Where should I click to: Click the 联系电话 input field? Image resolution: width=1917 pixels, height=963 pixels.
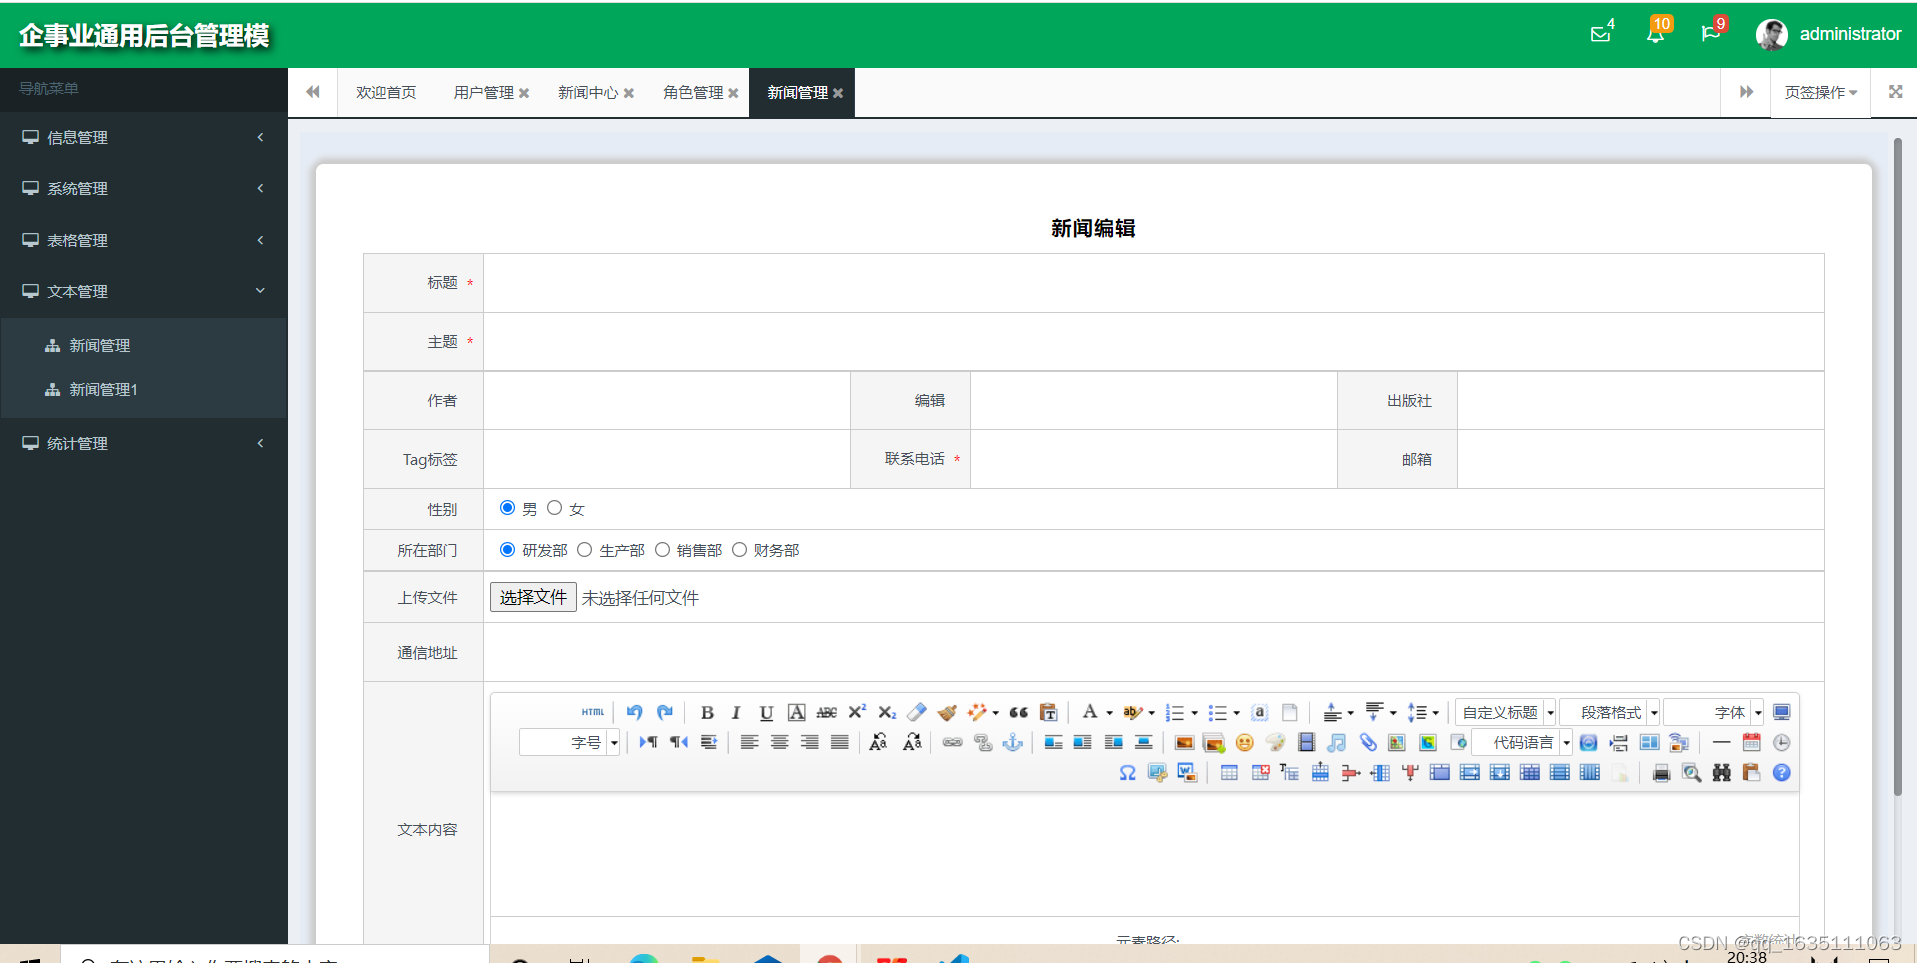[1154, 459]
